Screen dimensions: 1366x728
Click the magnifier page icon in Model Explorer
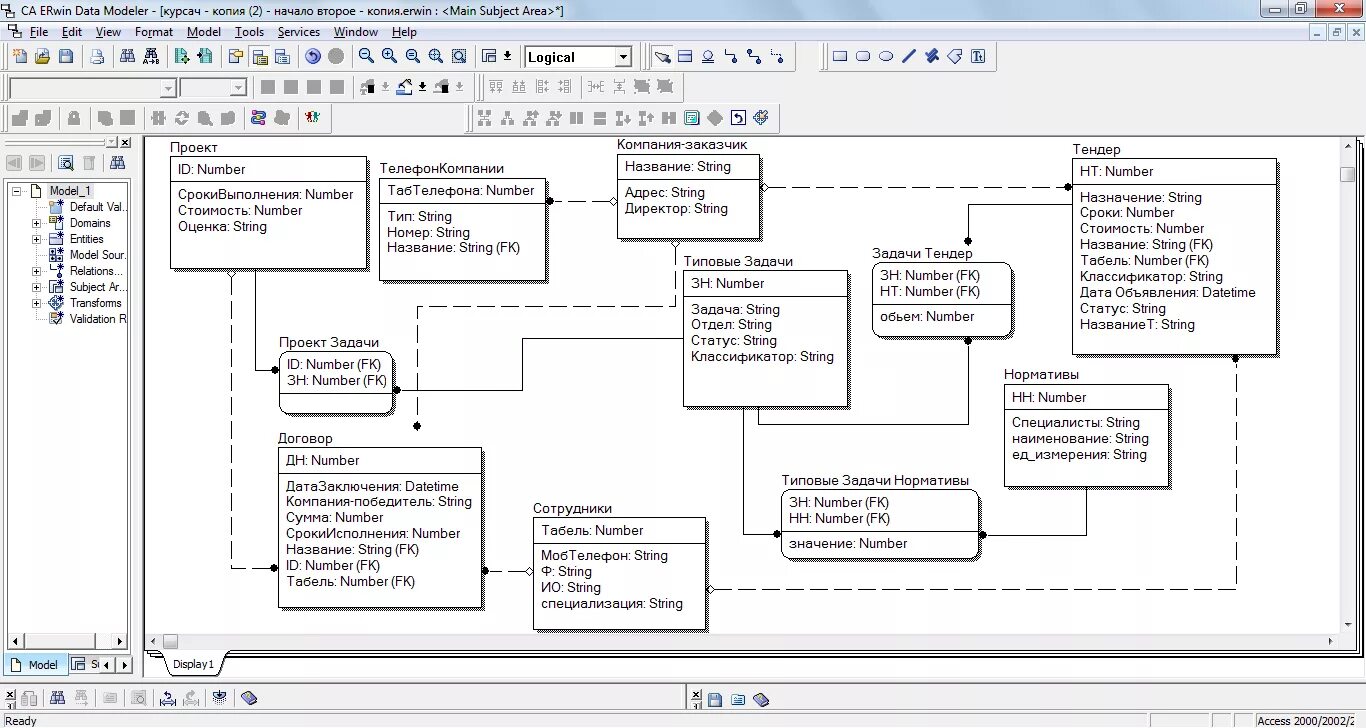66,163
